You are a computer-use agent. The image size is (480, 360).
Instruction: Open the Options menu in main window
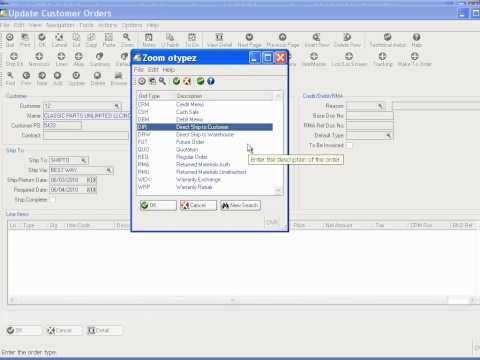[x=132, y=25]
